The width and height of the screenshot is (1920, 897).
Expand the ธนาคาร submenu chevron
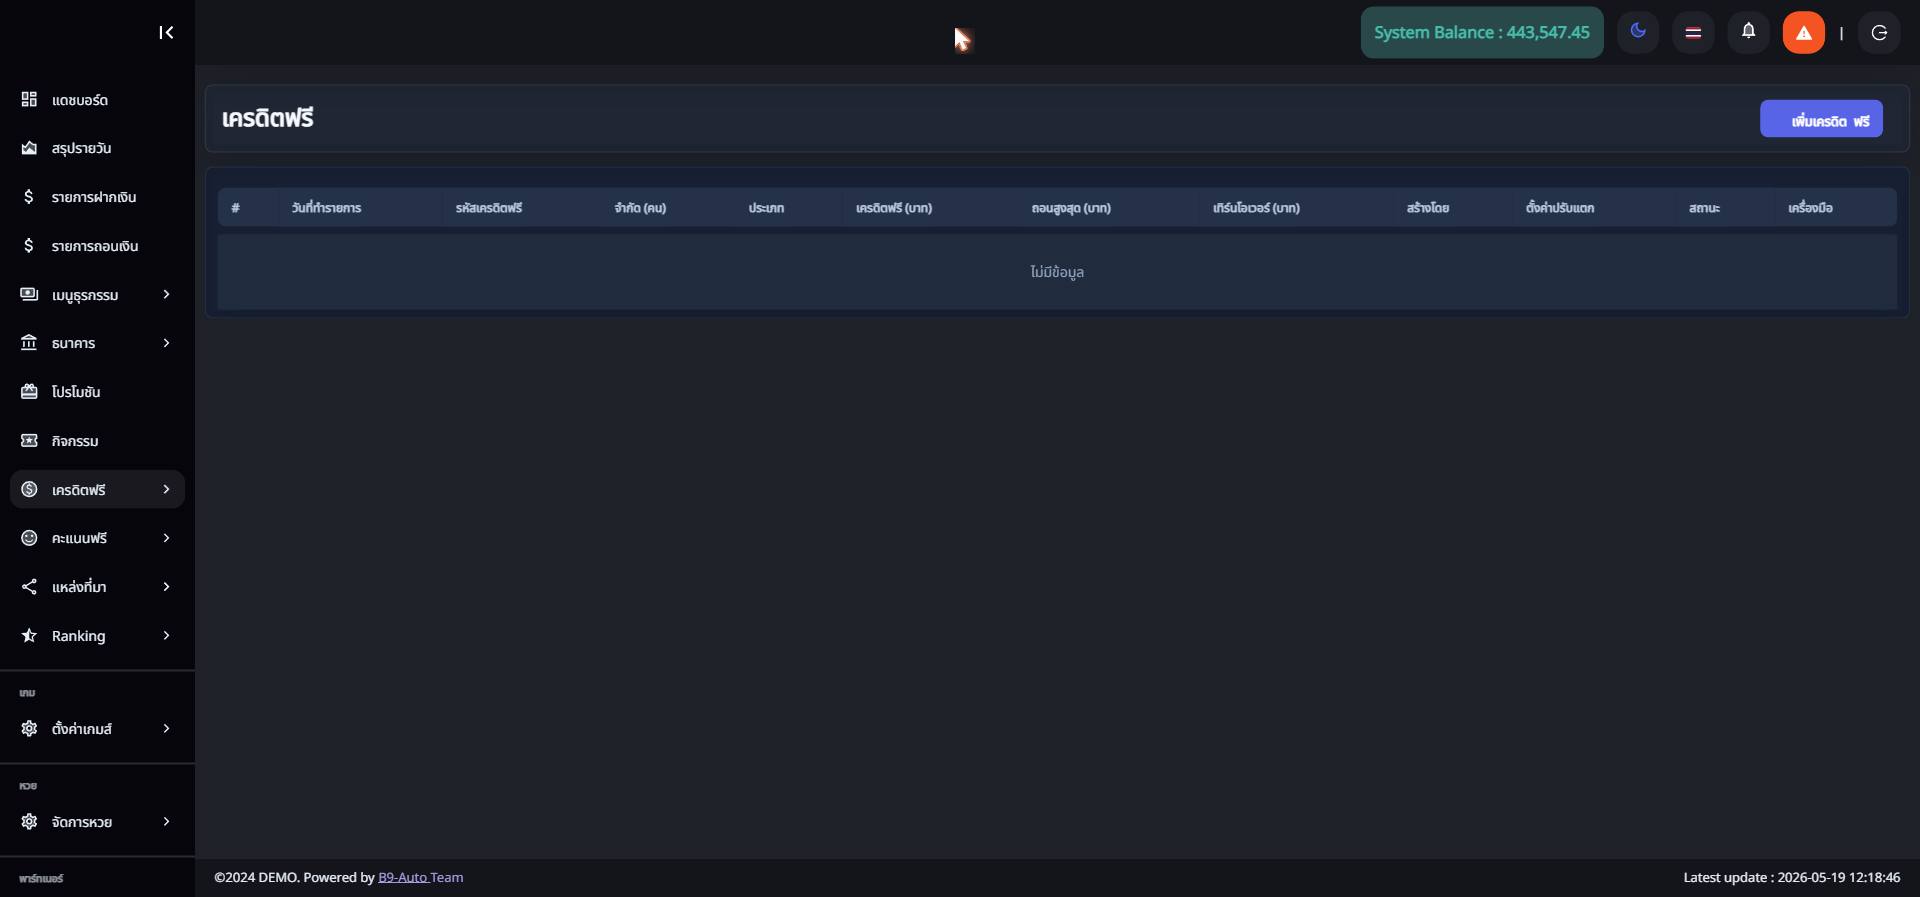pos(166,343)
